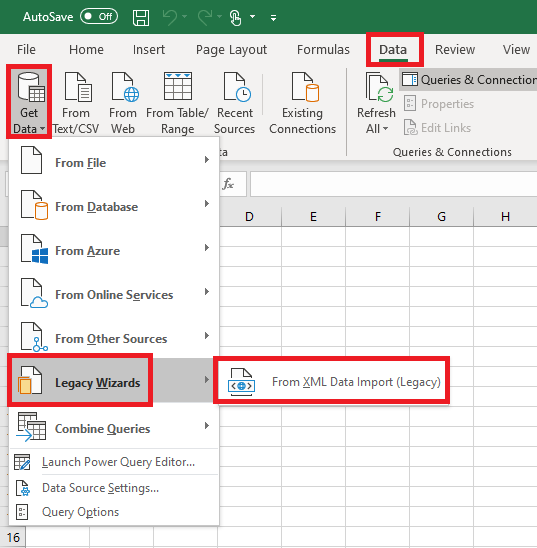Click the Data Source Settings gear icon
This screenshot has width=537, height=548.
click(x=23, y=488)
